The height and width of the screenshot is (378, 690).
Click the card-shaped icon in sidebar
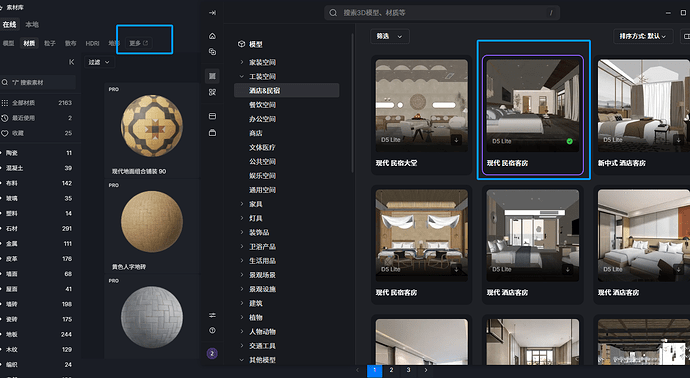[212, 116]
